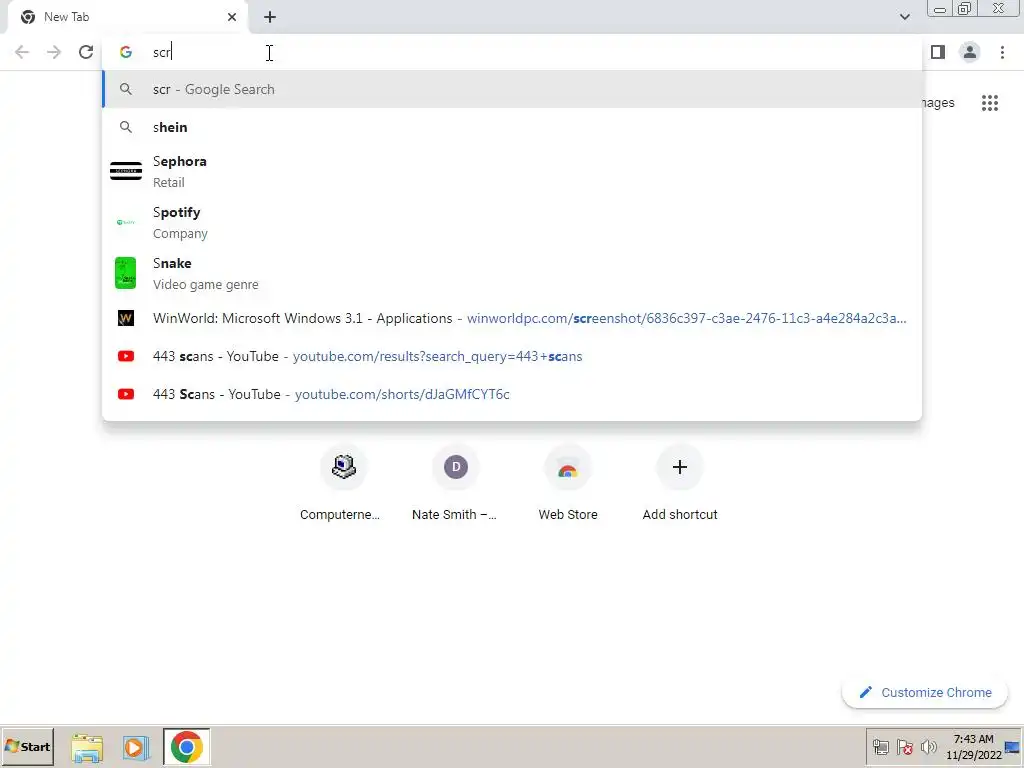Open the Nate Smith shortcut tile
Screen dimensions: 1024x768
[x=455, y=485]
